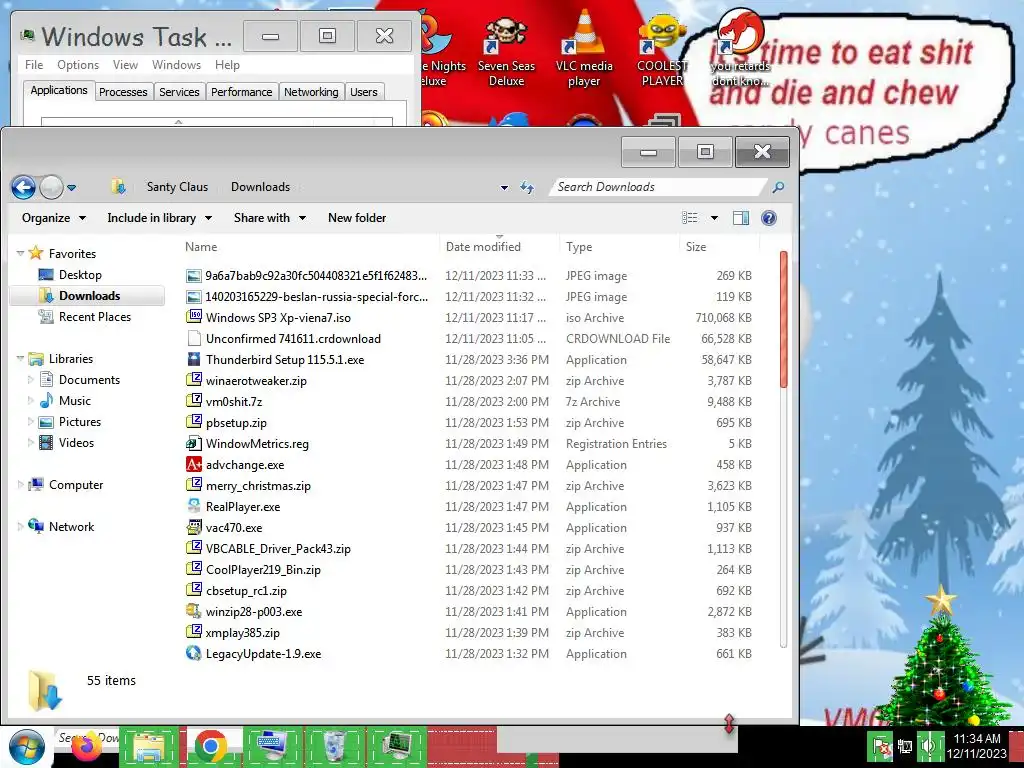Click the Explorer forward arrow button

(51, 187)
